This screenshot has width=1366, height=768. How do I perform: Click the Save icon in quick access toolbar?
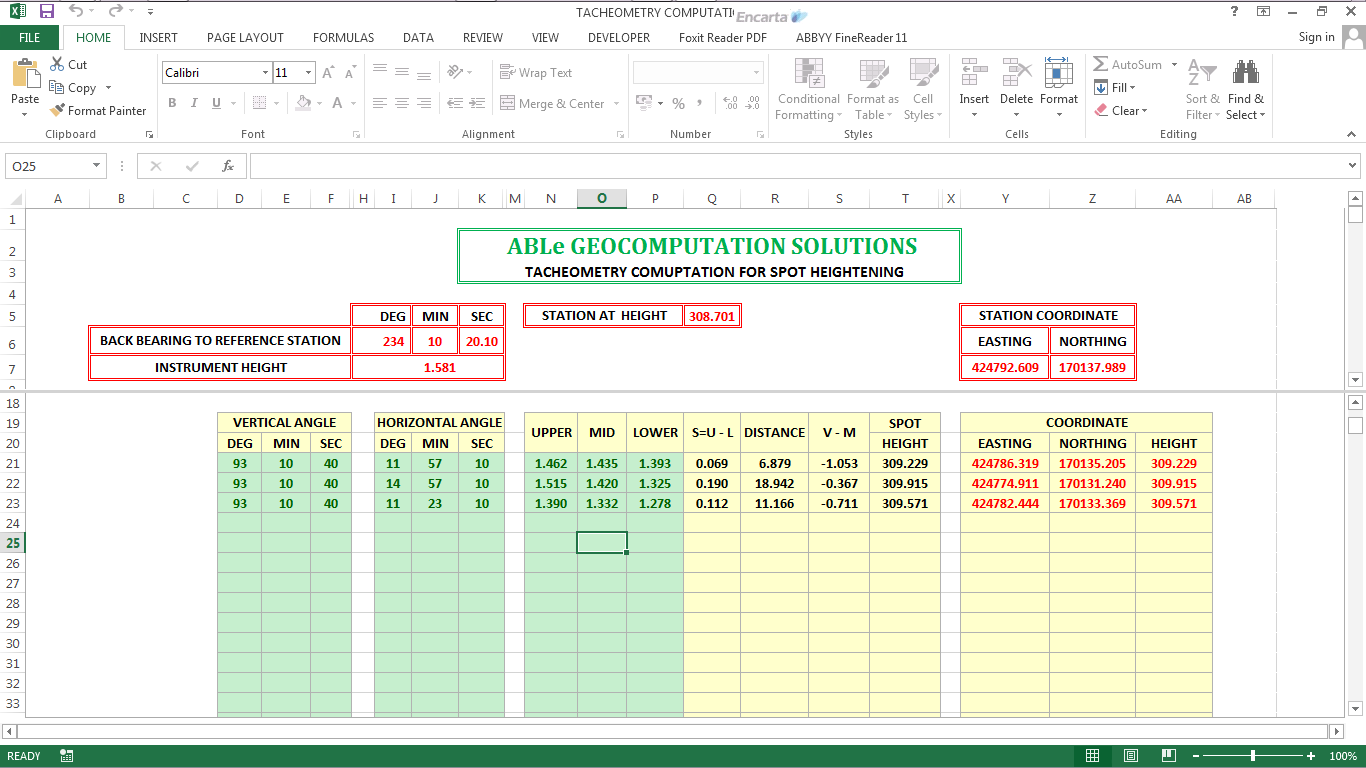(x=46, y=11)
